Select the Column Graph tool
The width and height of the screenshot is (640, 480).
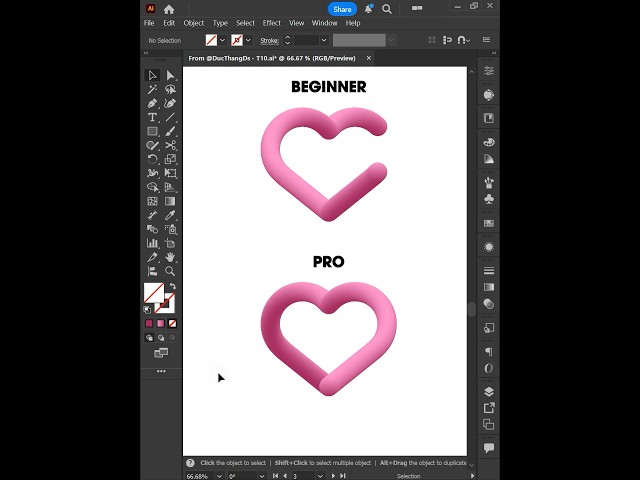pyautogui.click(x=152, y=243)
